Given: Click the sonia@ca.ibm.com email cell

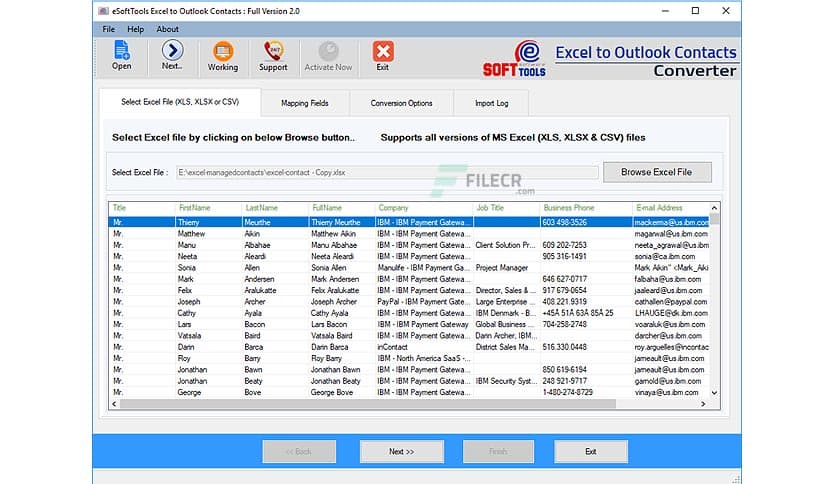Looking at the screenshot, I should pos(671,256).
